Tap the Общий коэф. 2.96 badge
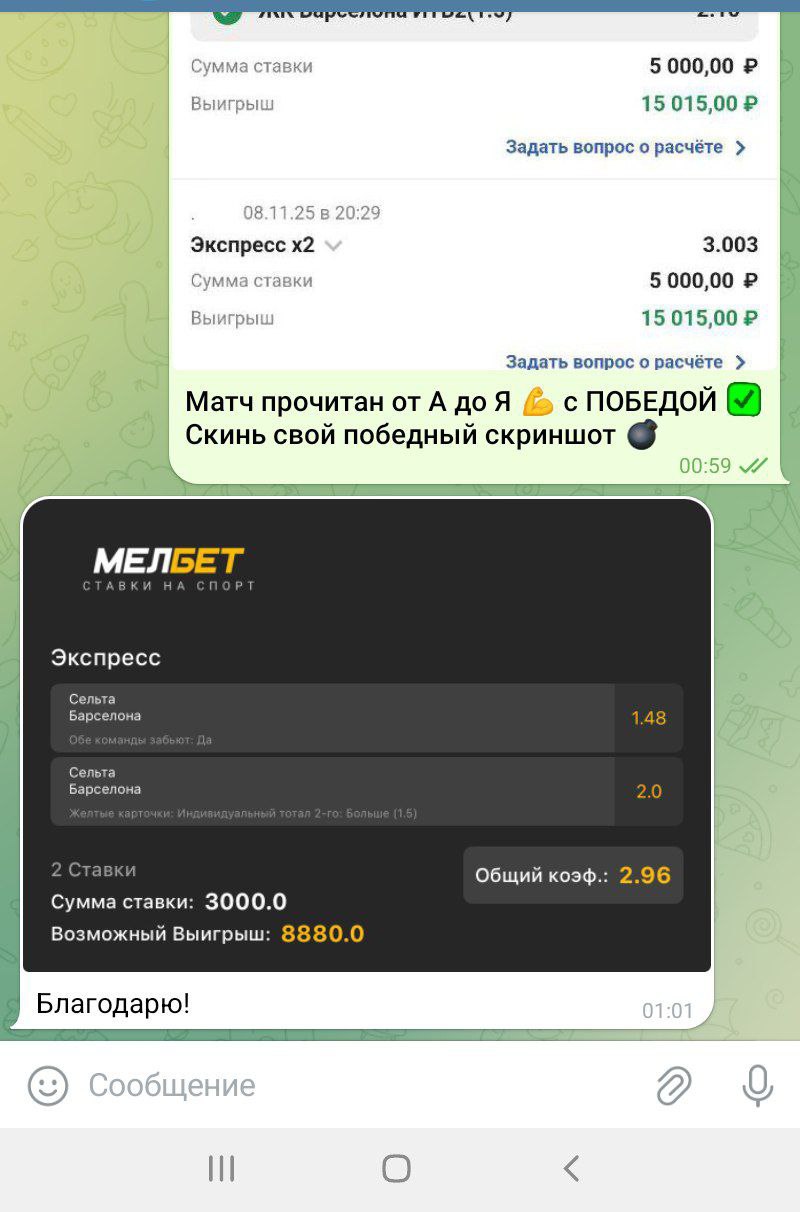800x1212 pixels. tap(573, 875)
